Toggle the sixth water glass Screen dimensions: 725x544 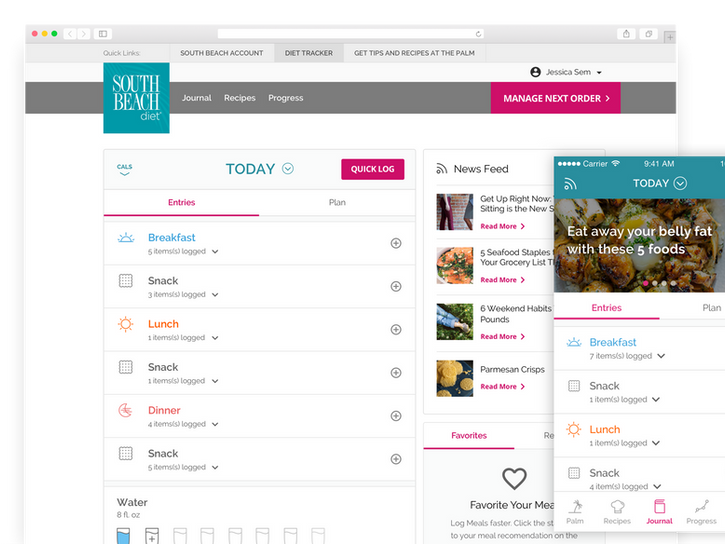(262, 536)
